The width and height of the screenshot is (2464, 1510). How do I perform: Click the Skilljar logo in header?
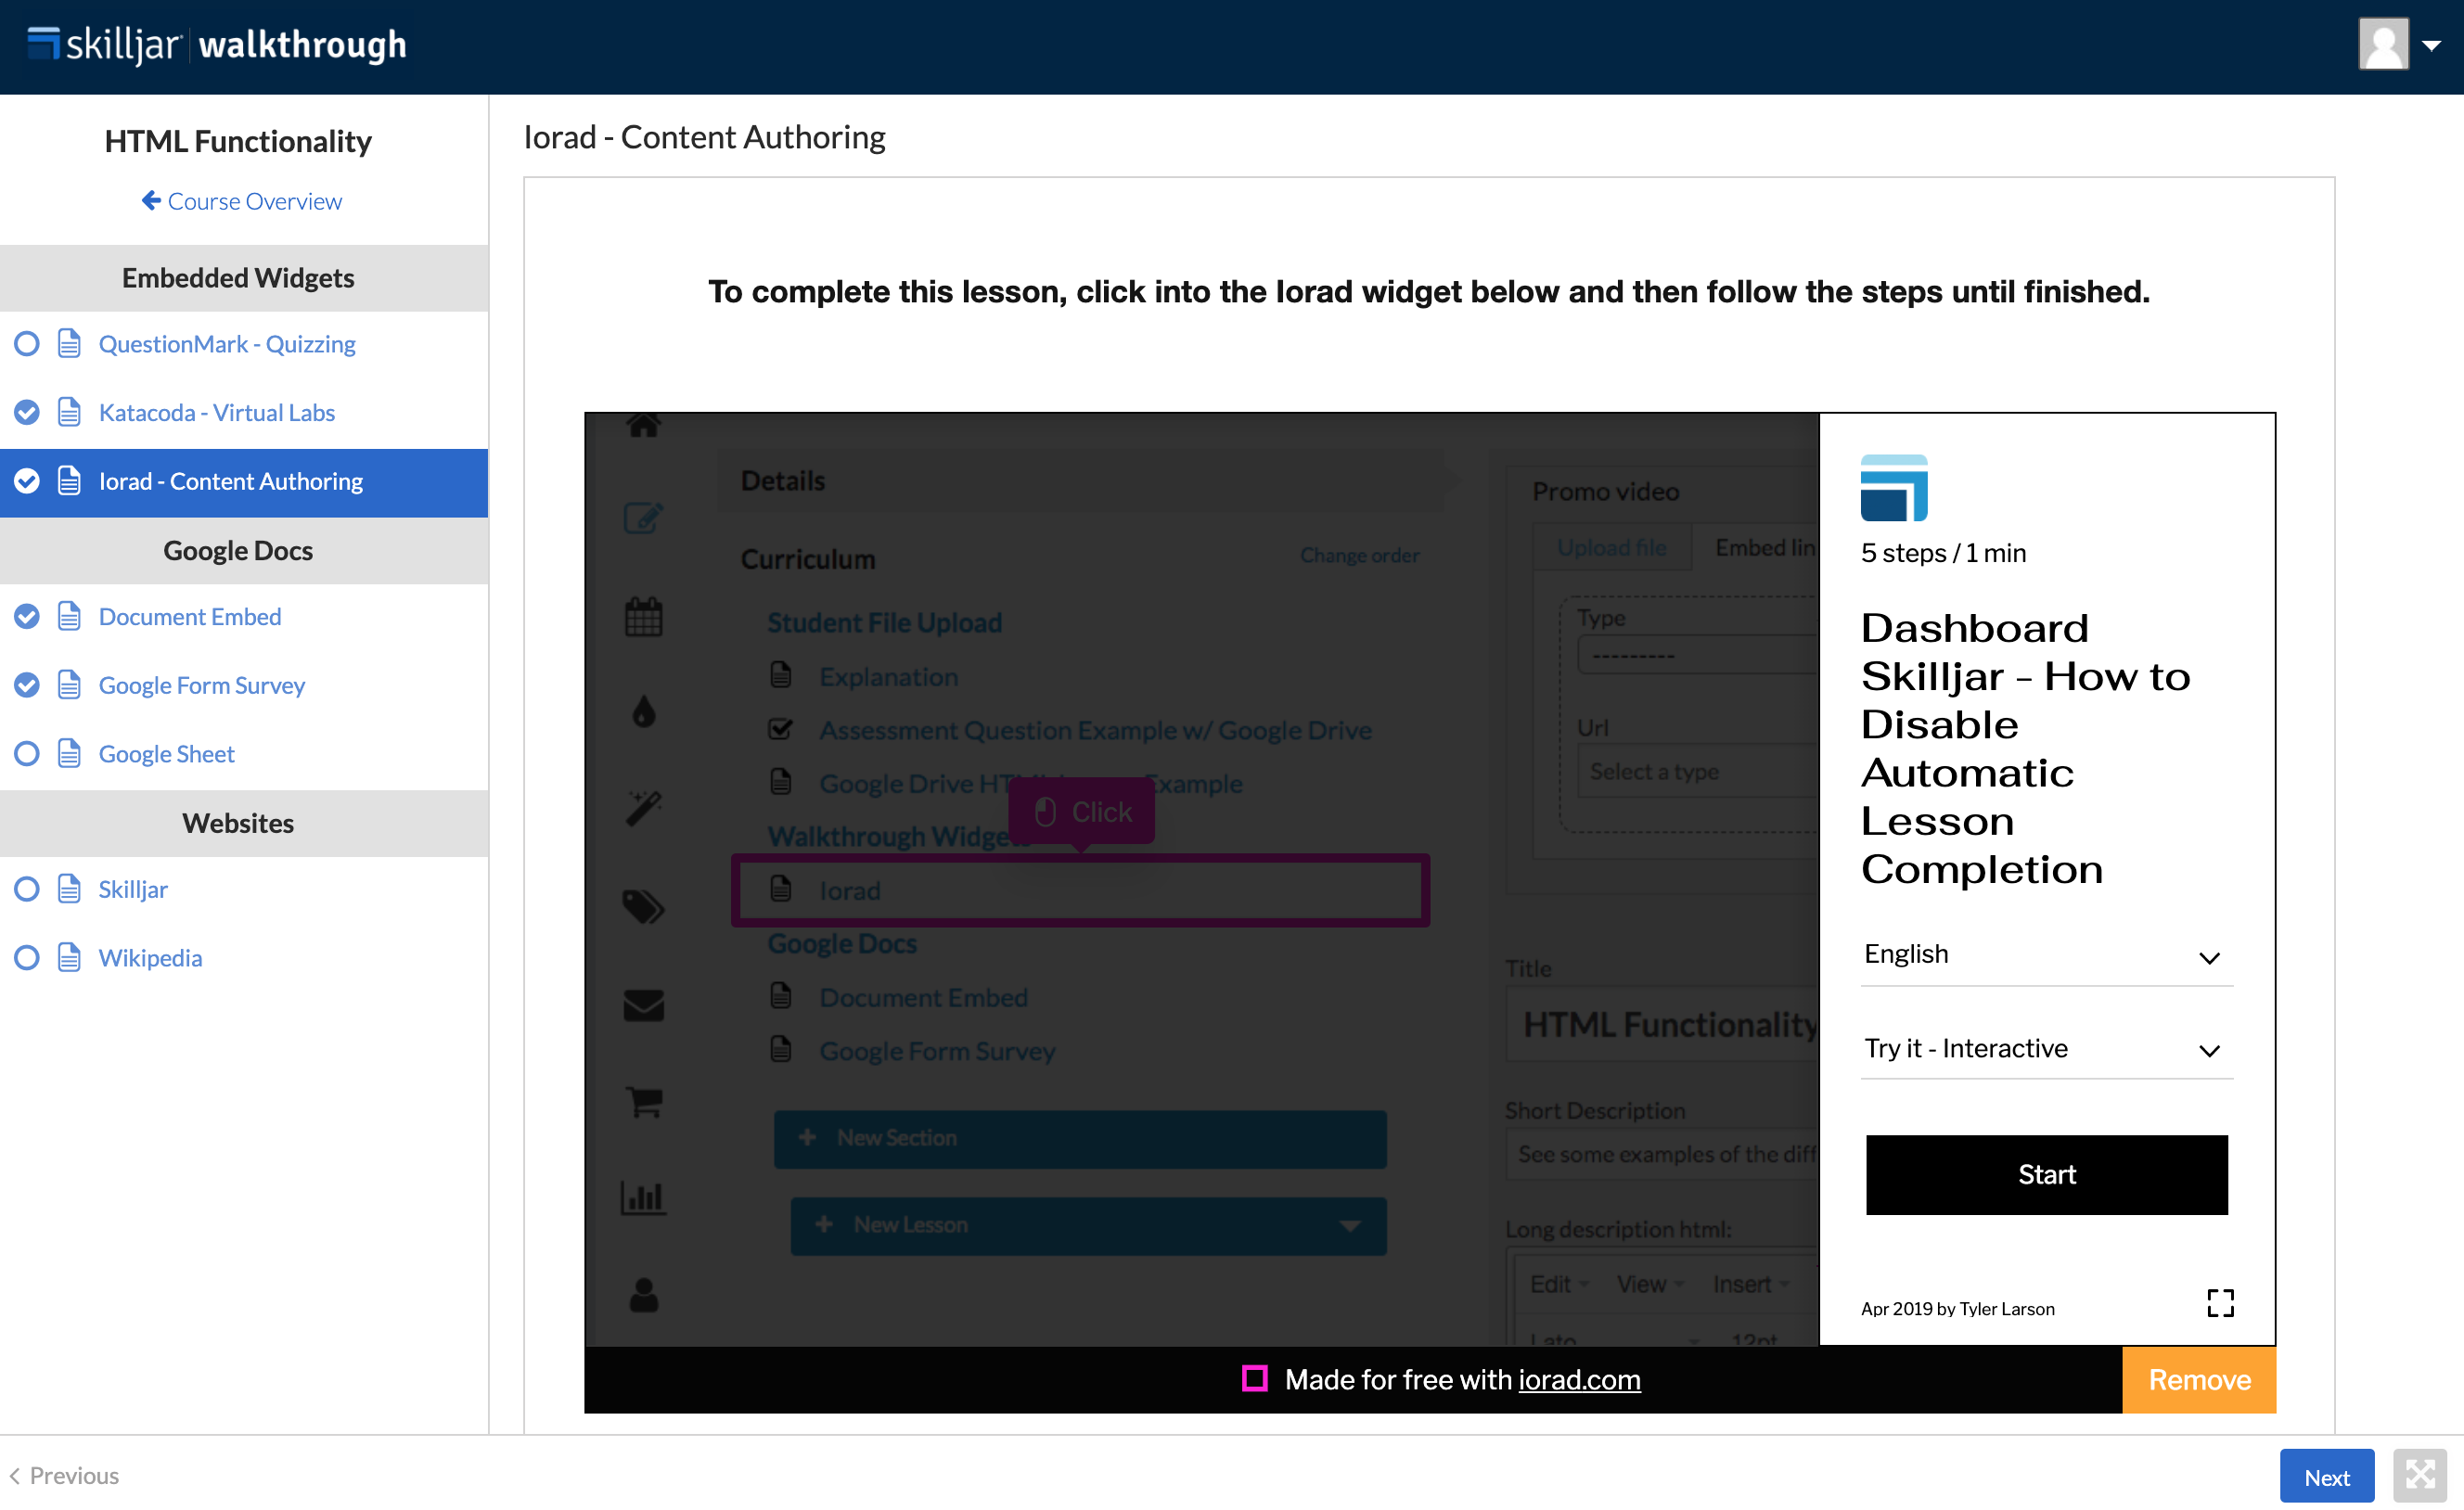(x=105, y=45)
